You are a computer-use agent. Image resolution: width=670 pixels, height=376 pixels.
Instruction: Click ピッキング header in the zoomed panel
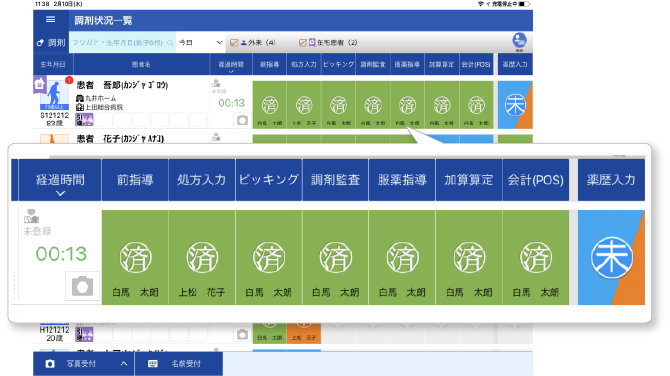pyautogui.click(x=269, y=180)
